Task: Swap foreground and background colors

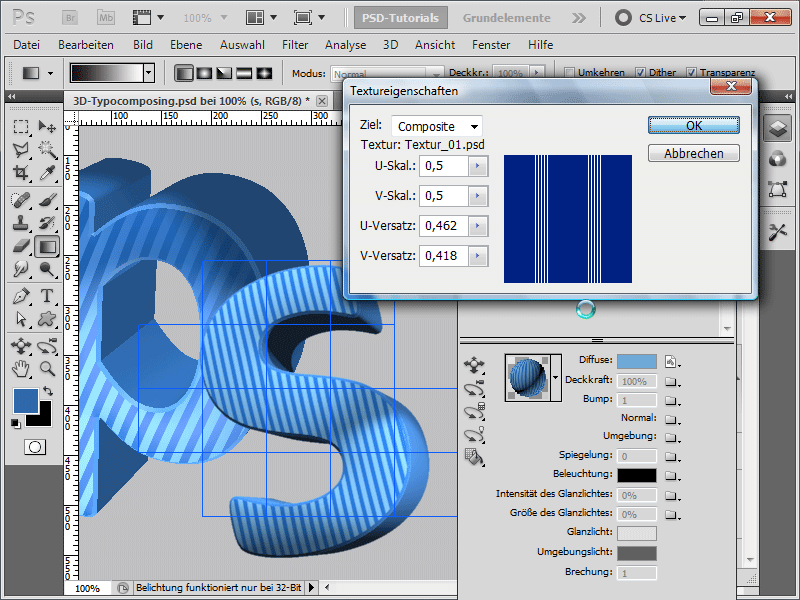Action: click(x=48, y=391)
